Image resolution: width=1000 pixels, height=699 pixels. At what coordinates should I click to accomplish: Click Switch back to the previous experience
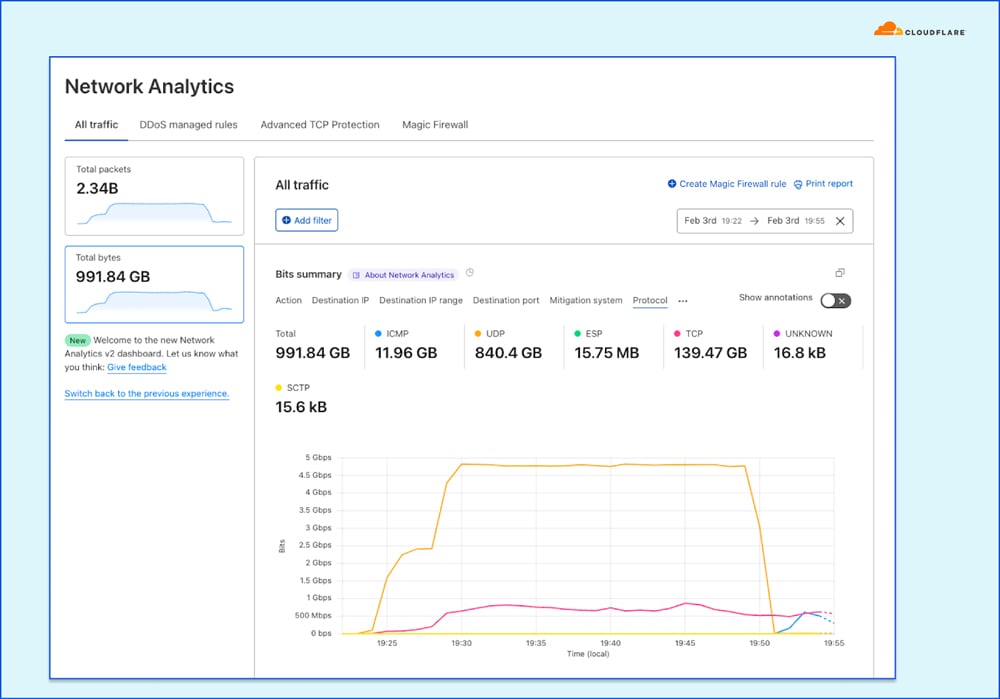(x=147, y=394)
